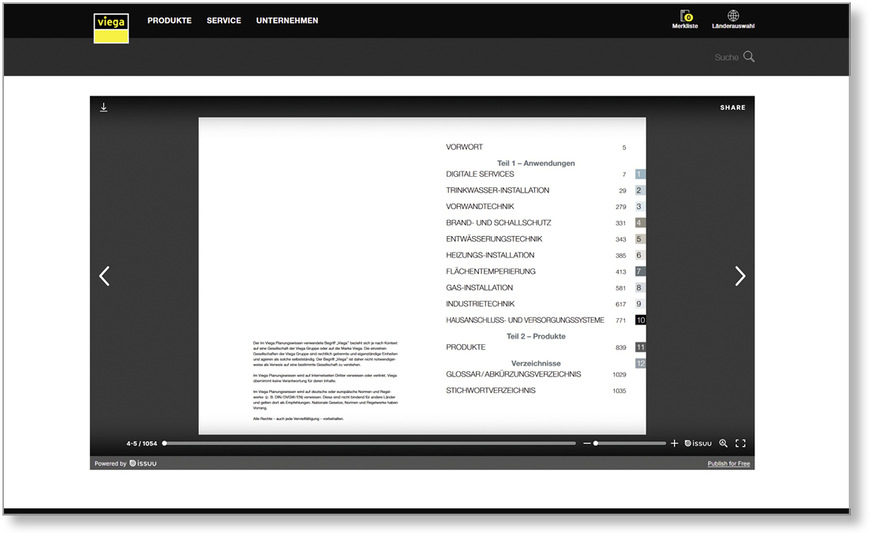Click the plus zoom-in button

click(674, 443)
